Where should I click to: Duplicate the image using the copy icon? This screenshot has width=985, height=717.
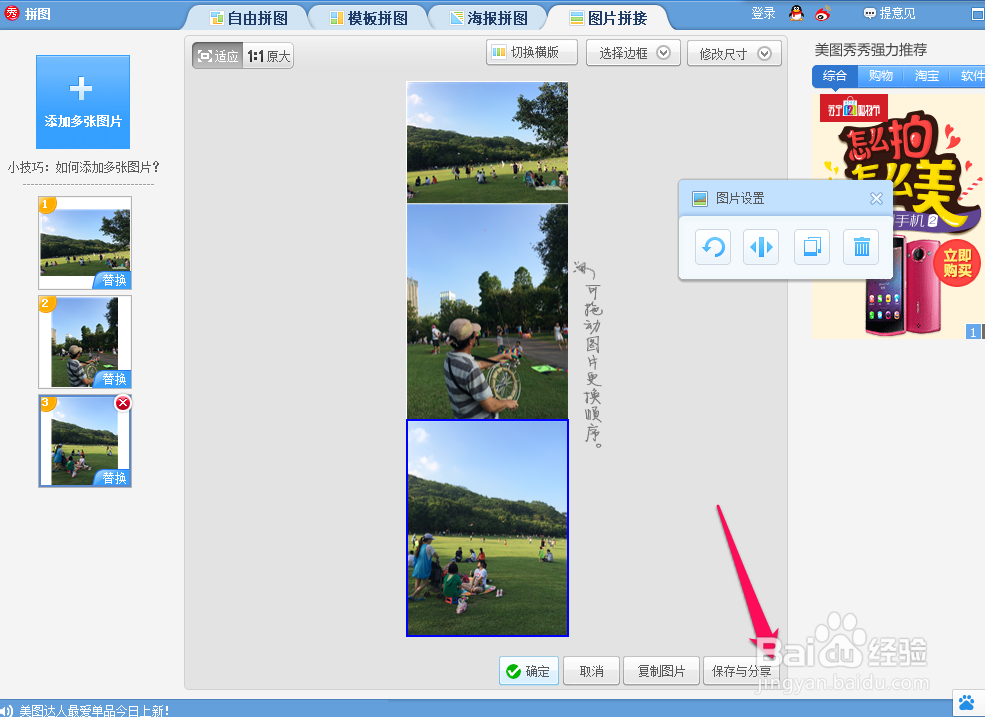coord(811,247)
